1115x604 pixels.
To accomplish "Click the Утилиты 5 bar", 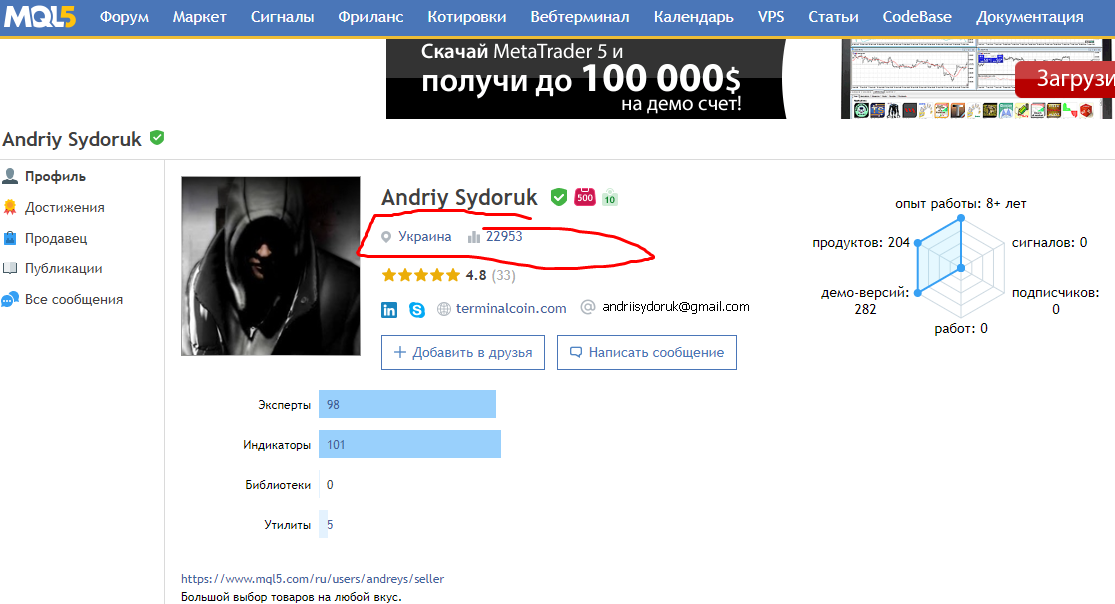I will [324, 524].
